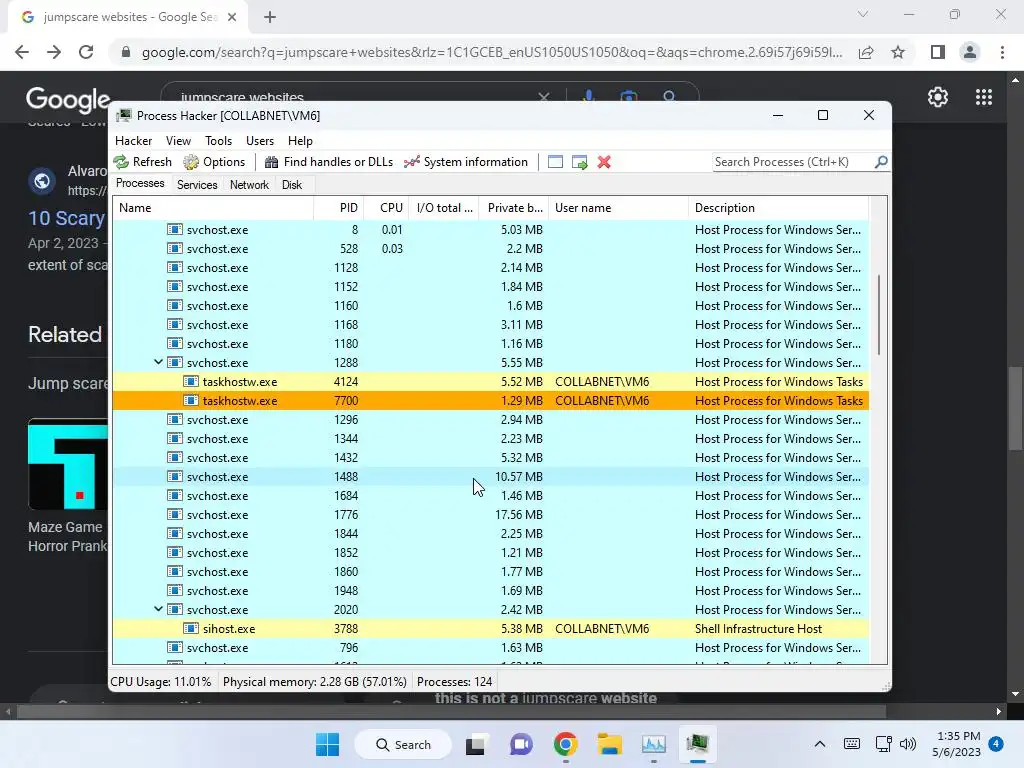
Task: Sort by the User name column header
Action: (x=618, y=208)
